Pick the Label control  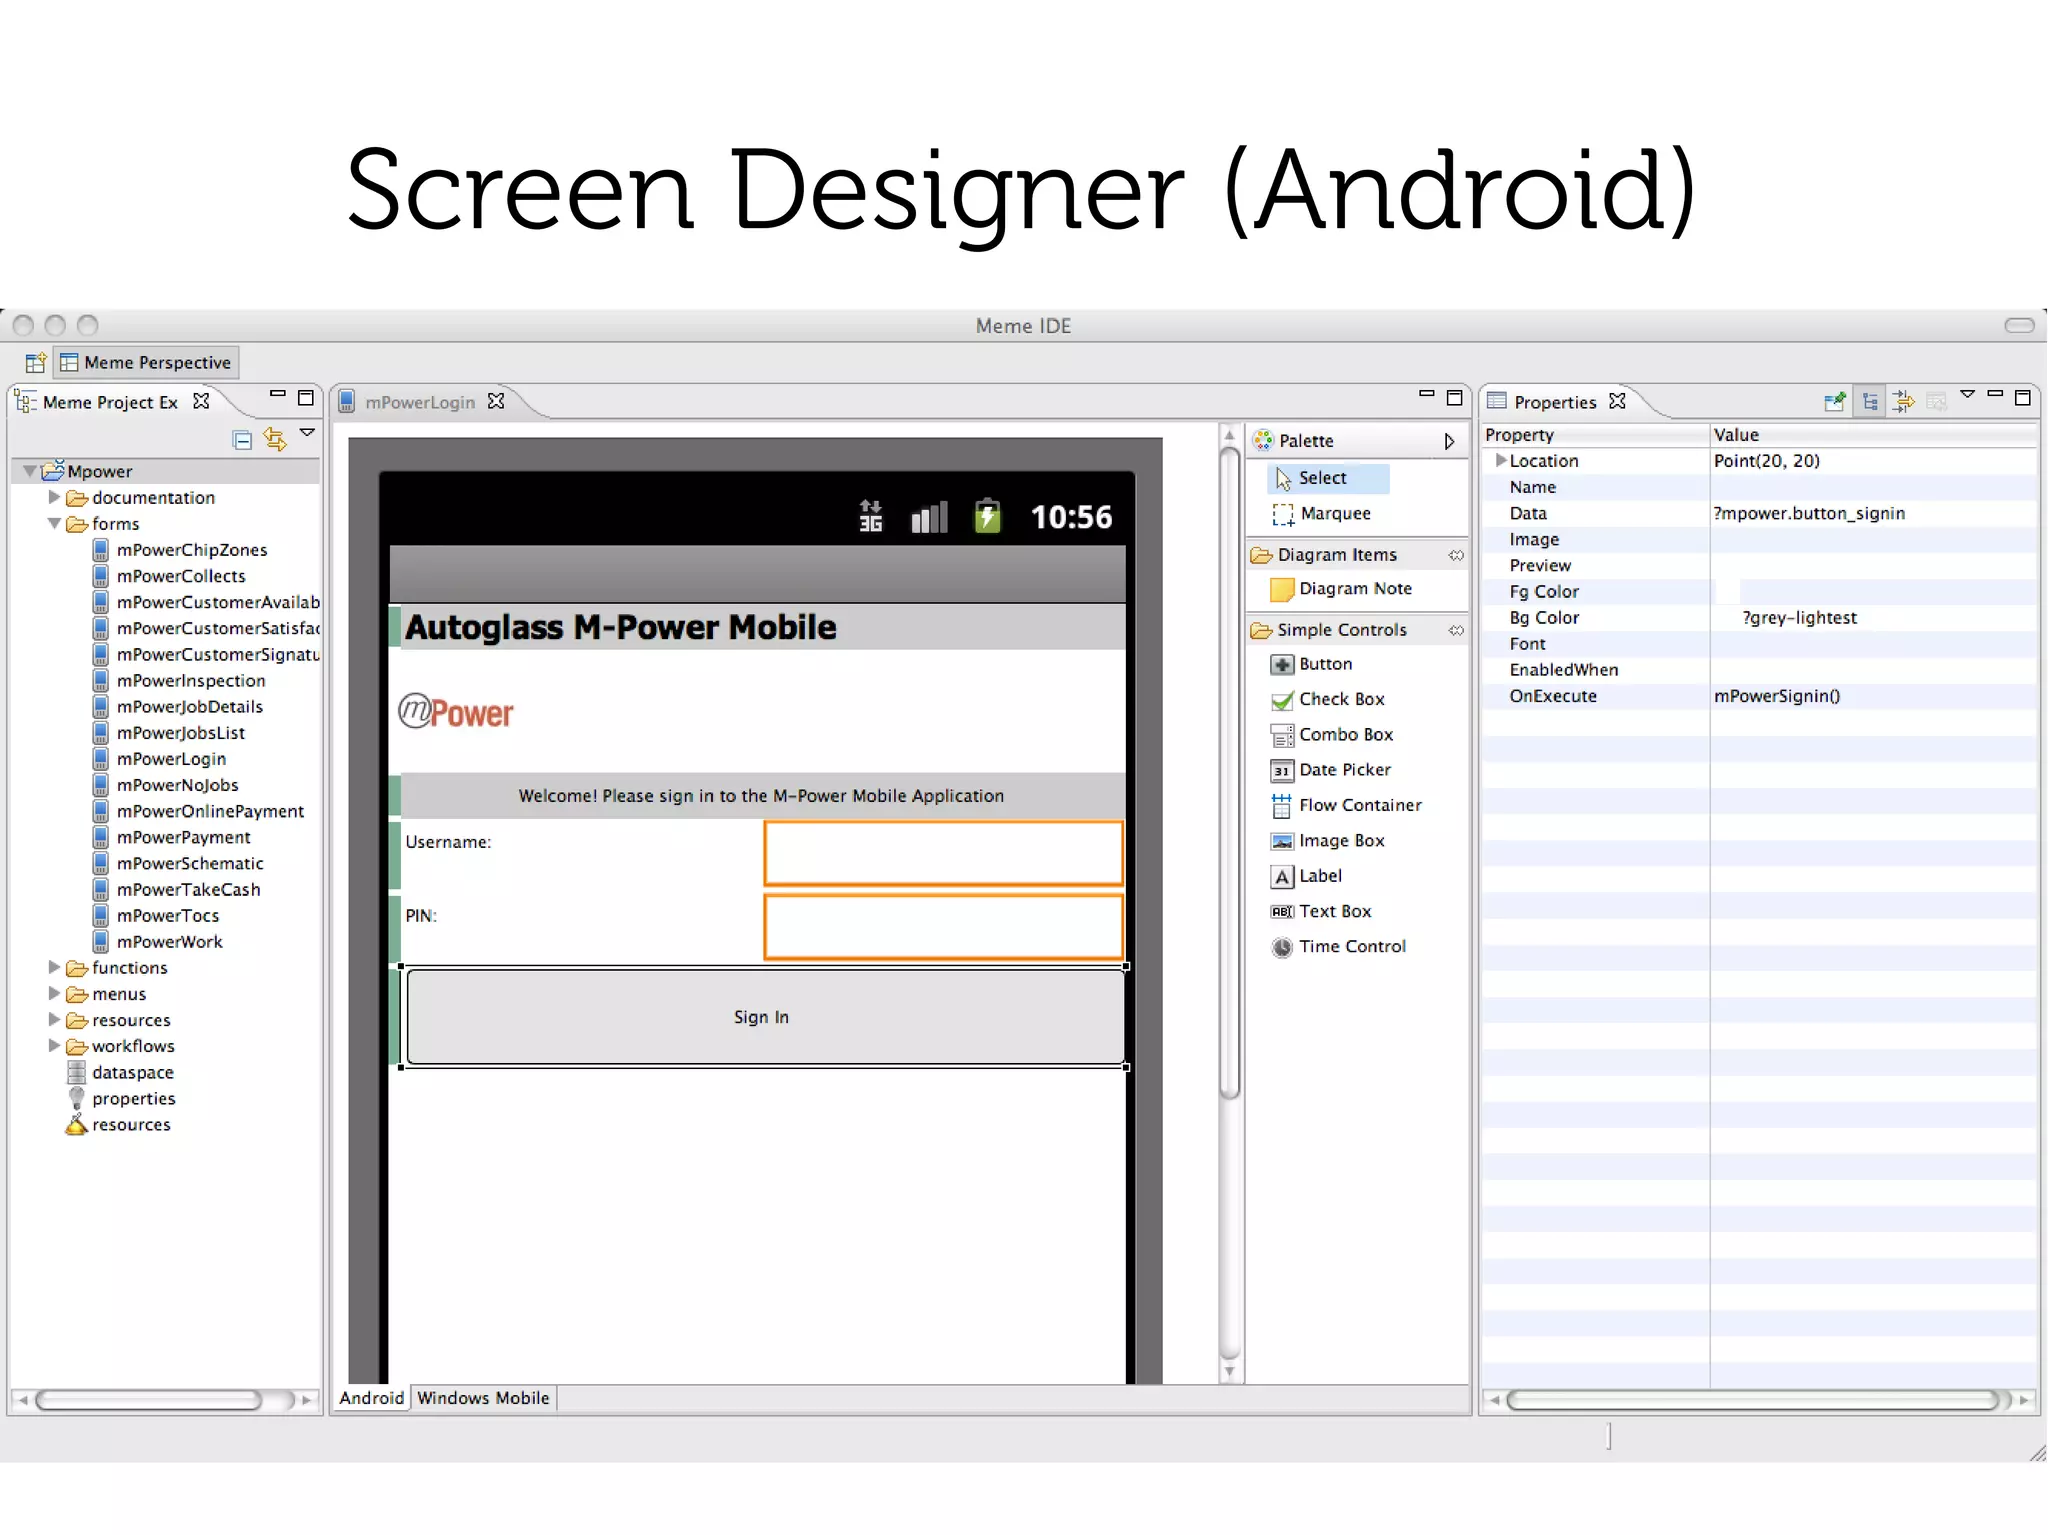[x=1306, y=876]
